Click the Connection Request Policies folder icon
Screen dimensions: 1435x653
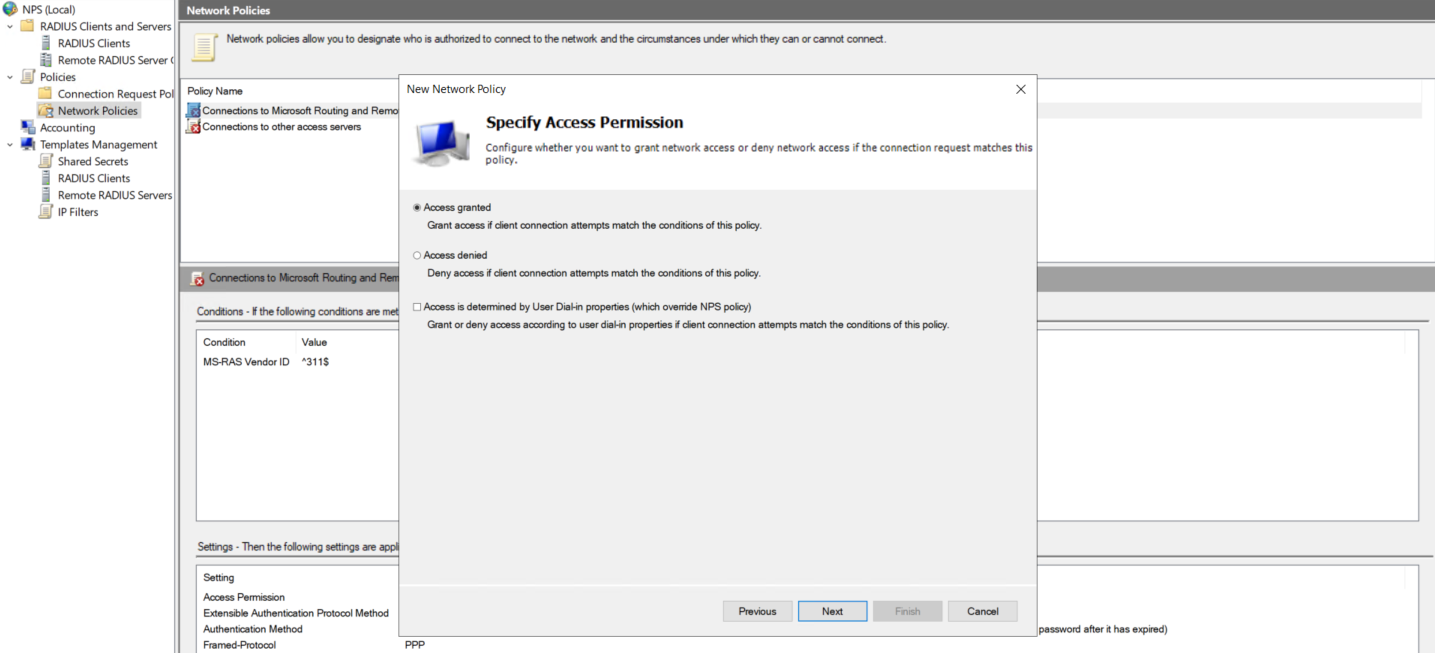coord(45,94)
